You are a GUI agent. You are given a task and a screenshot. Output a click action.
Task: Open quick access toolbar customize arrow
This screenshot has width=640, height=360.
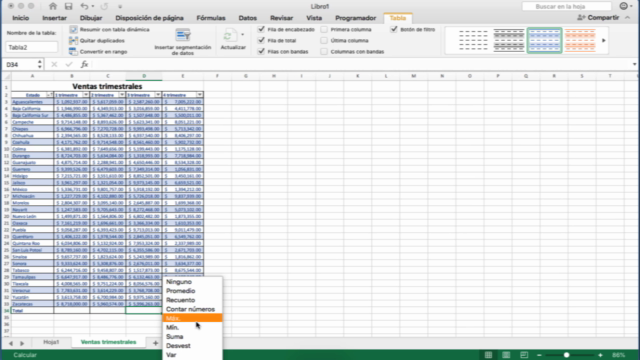[x=120, y=7]
